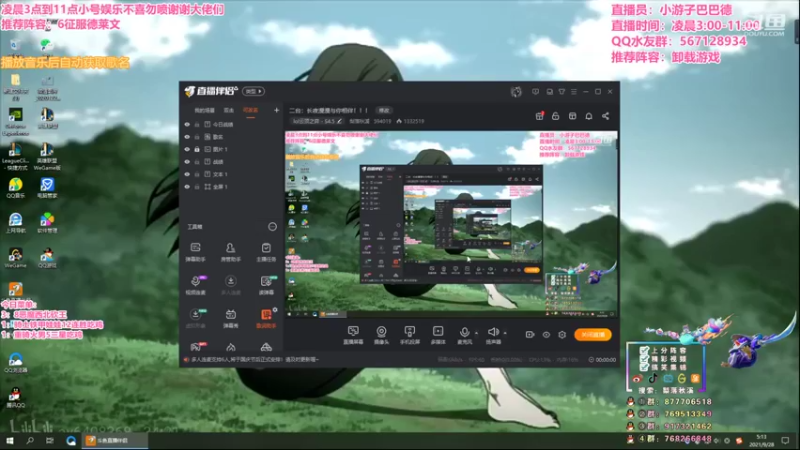Open the 读弹幕 tool
Screen dimensions: 800x450
click(x=266, y=285)
